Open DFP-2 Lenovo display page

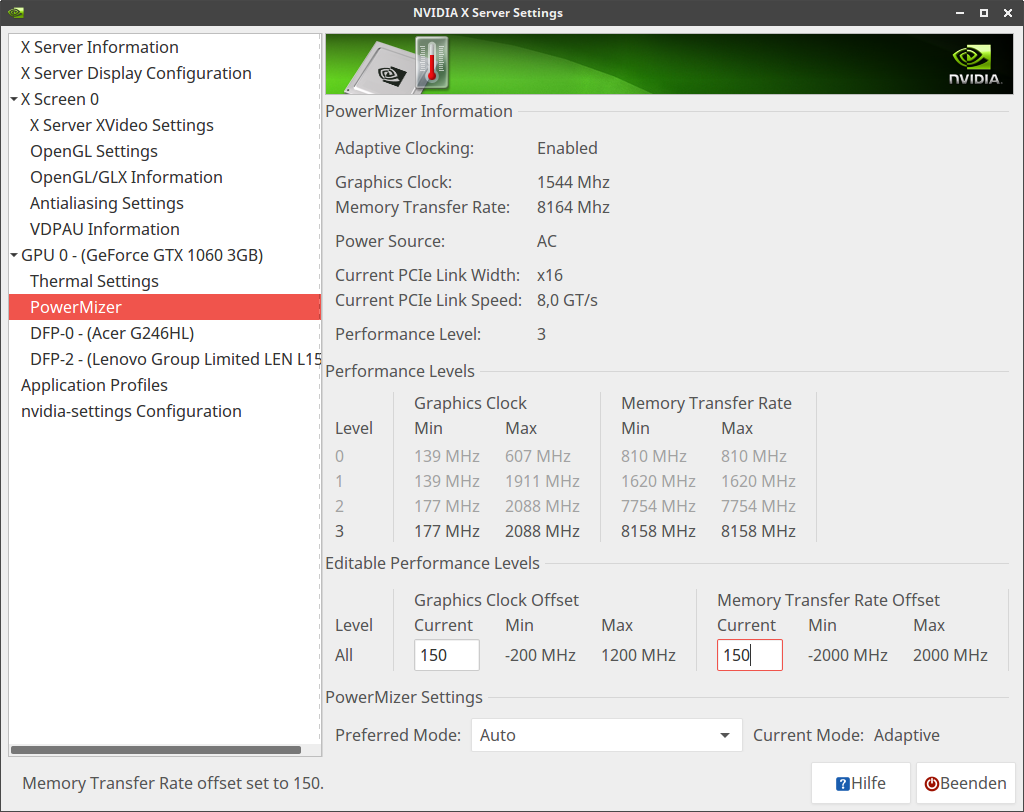point(175,359)
